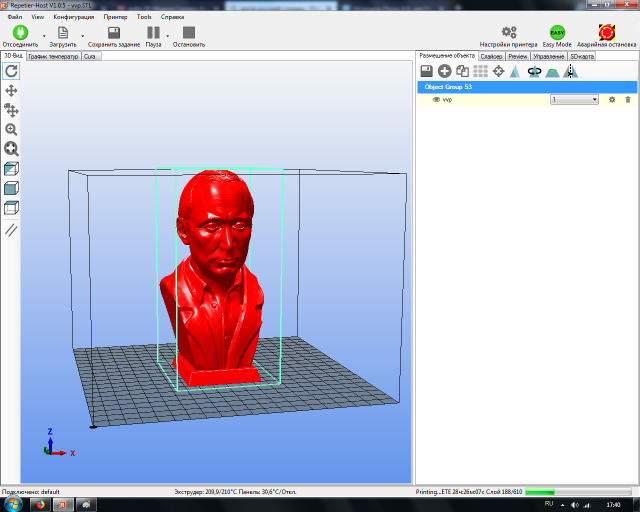Open the Windows Start button

[x=13, y=504]
